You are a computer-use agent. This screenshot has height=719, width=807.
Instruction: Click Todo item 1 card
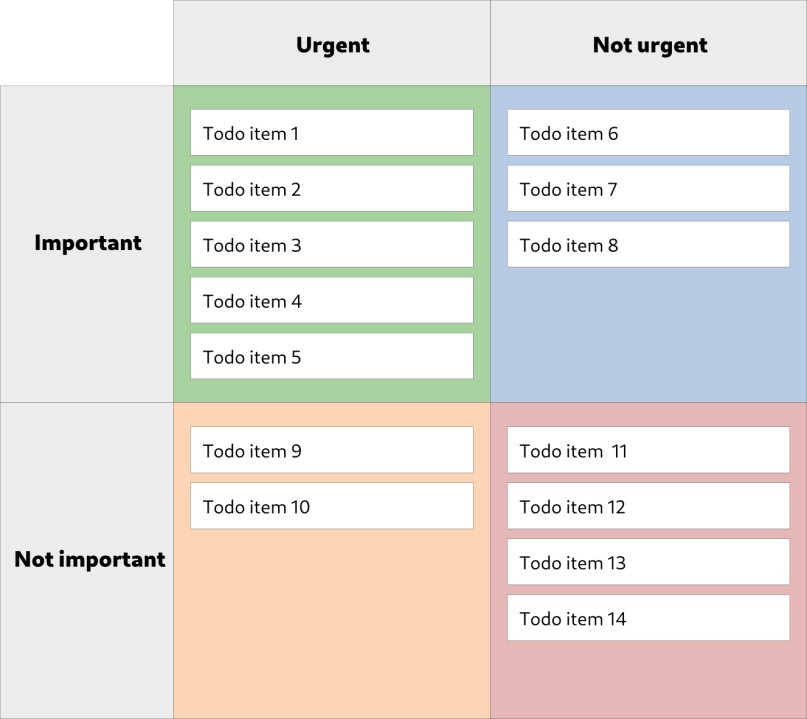(331, 133)
